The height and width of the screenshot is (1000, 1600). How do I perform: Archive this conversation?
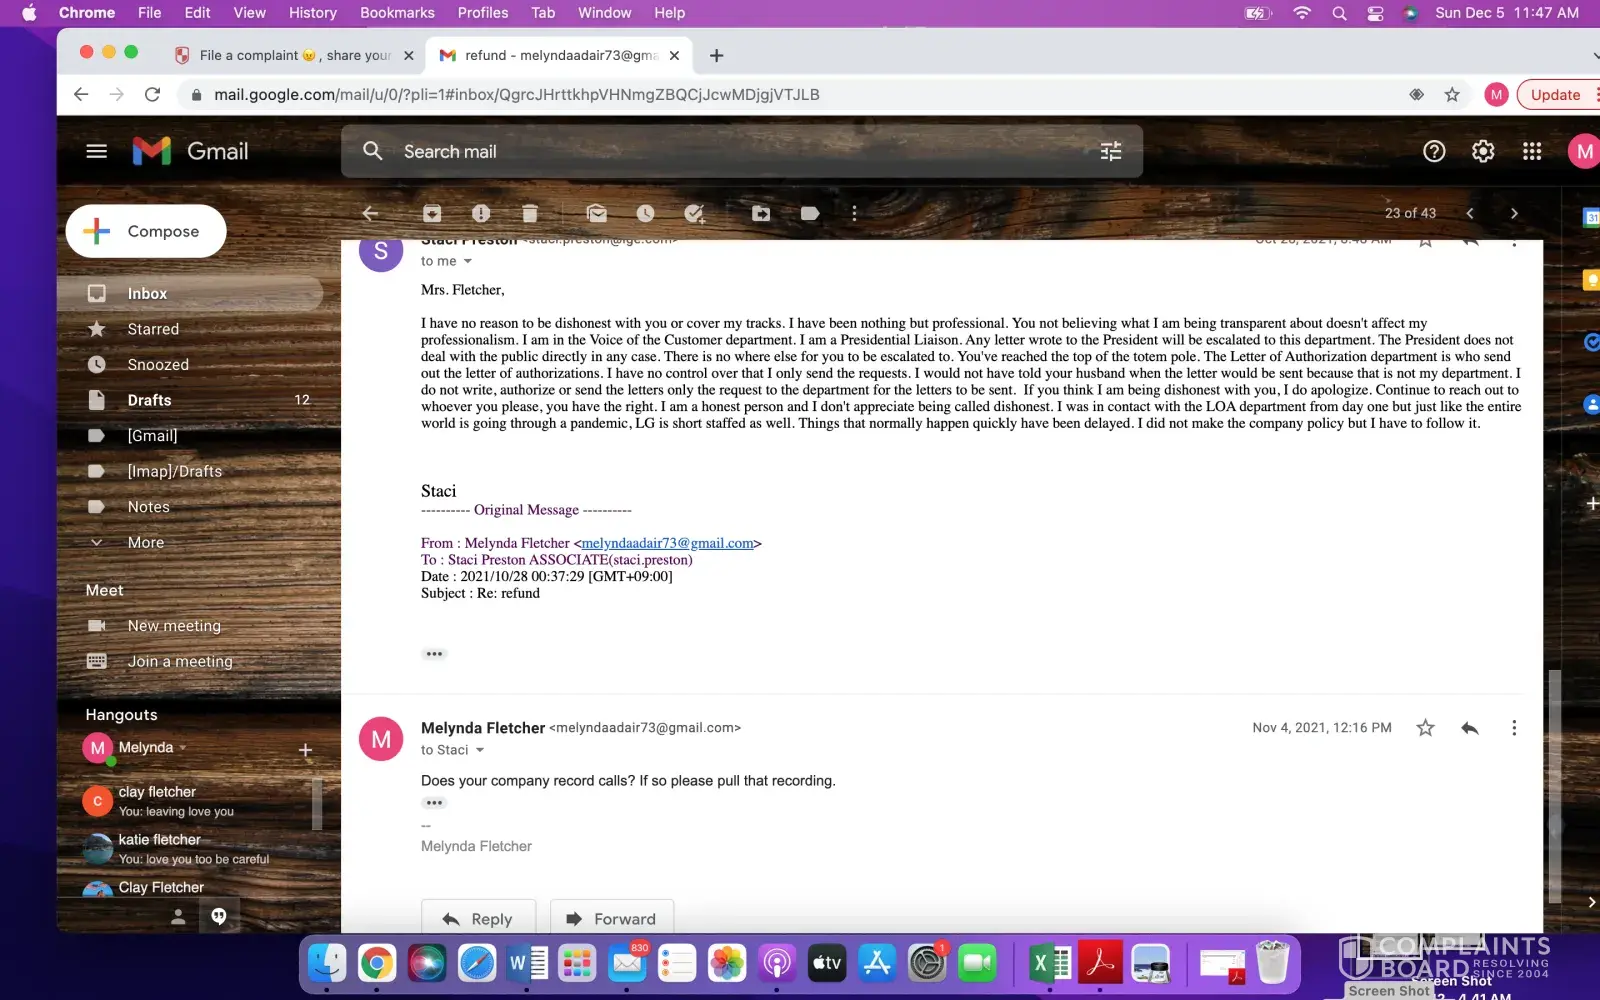coord(432,213)
